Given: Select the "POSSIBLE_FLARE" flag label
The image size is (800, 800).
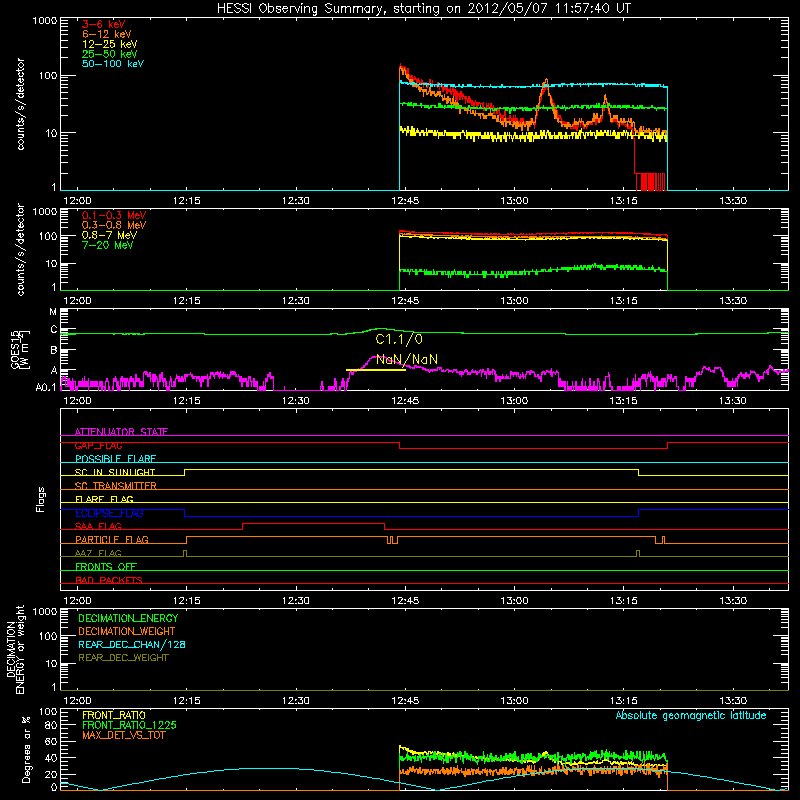Looking at the screenshot, I should point(115,459).
